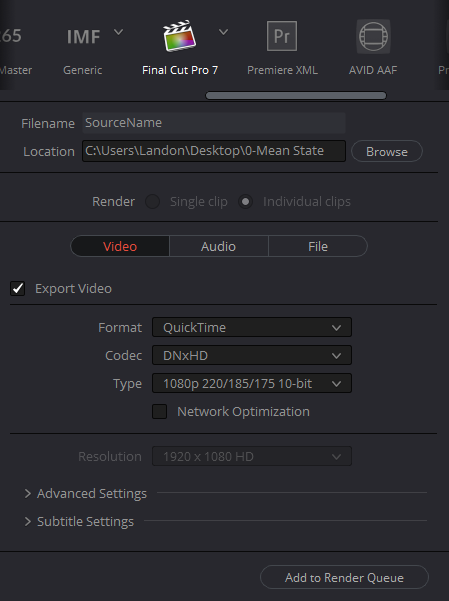Click the AVID AAF label

pos(373,70)
